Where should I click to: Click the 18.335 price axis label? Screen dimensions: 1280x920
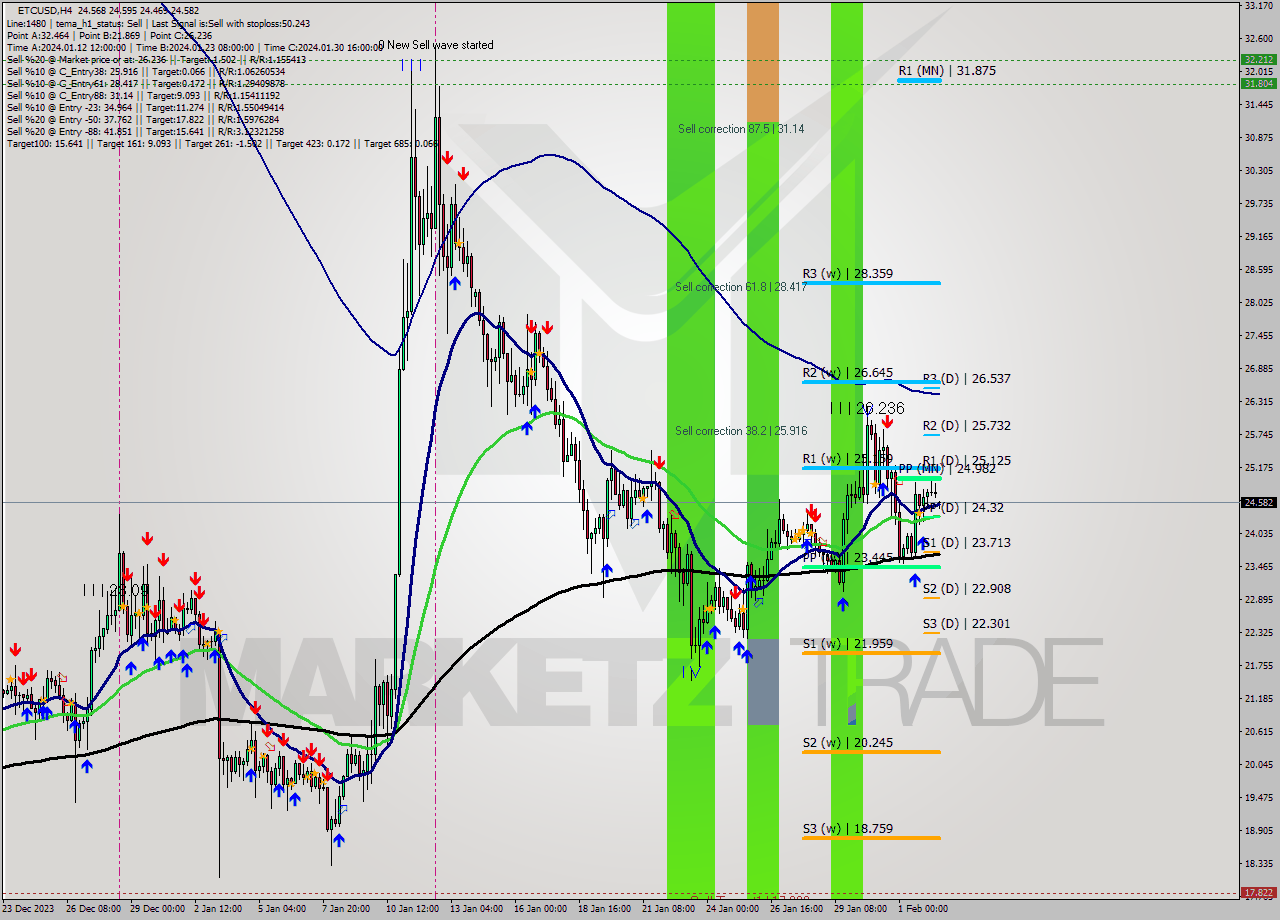tap(1258, 864)
